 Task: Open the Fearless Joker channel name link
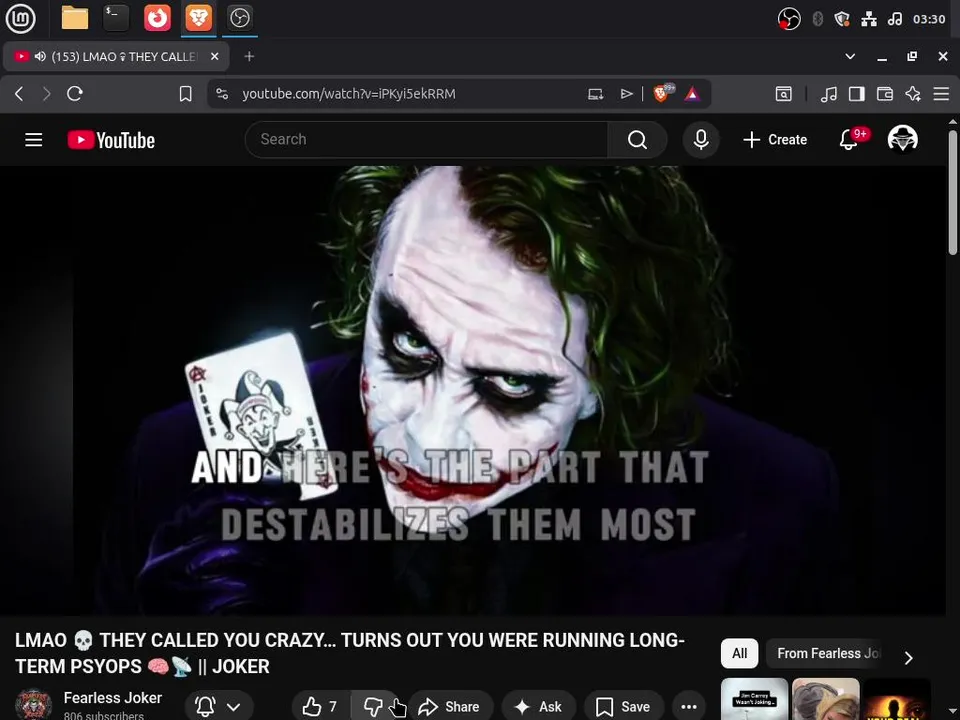pos(113,697)
